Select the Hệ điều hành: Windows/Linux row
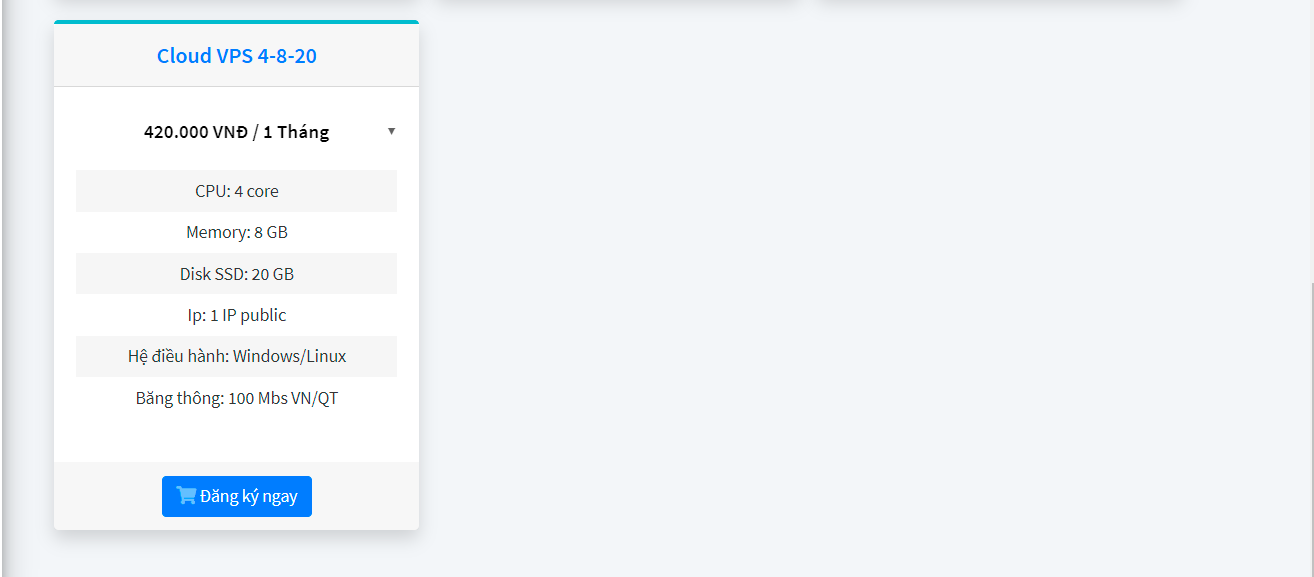This screenshot has height=577, width=1314. (x=237, y=356)
